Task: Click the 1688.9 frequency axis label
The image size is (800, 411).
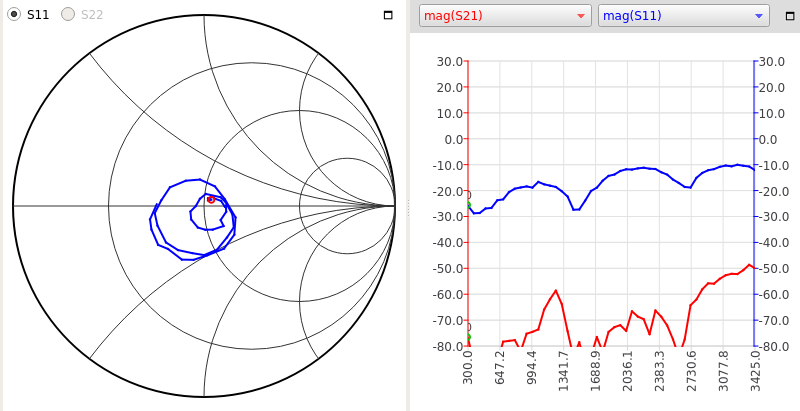Action: pos(595,370)
